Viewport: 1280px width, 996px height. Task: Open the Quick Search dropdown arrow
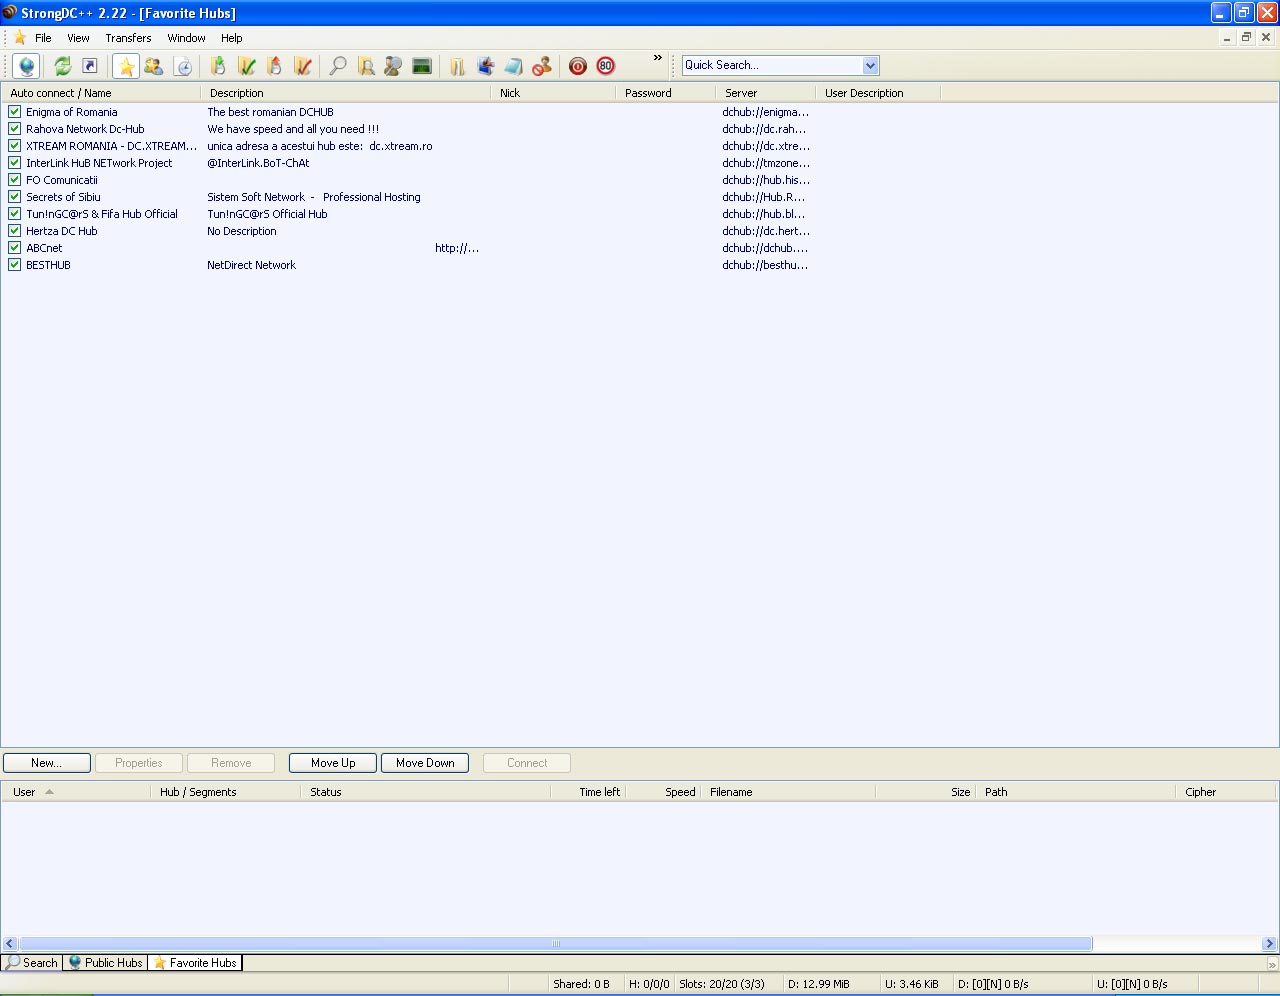pos(870,65)
